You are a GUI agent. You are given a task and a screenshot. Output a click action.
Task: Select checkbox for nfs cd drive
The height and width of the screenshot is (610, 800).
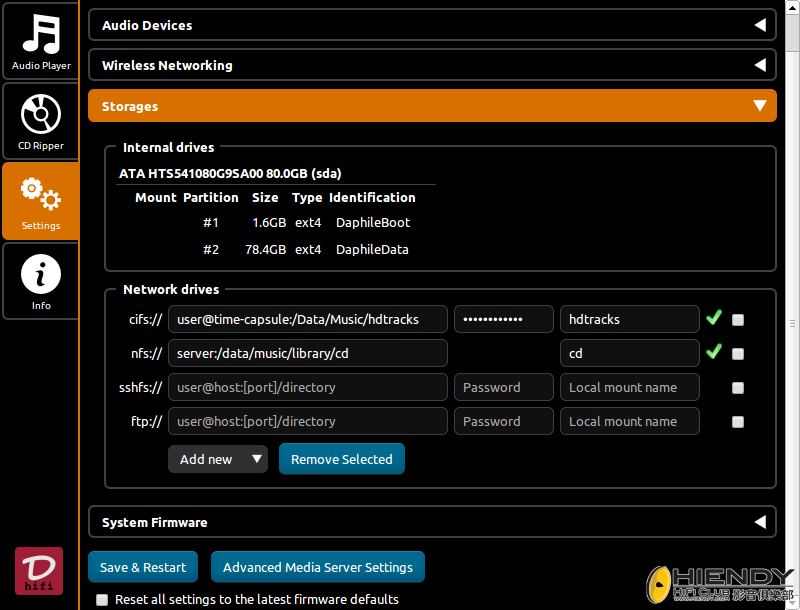click(738, 354)
